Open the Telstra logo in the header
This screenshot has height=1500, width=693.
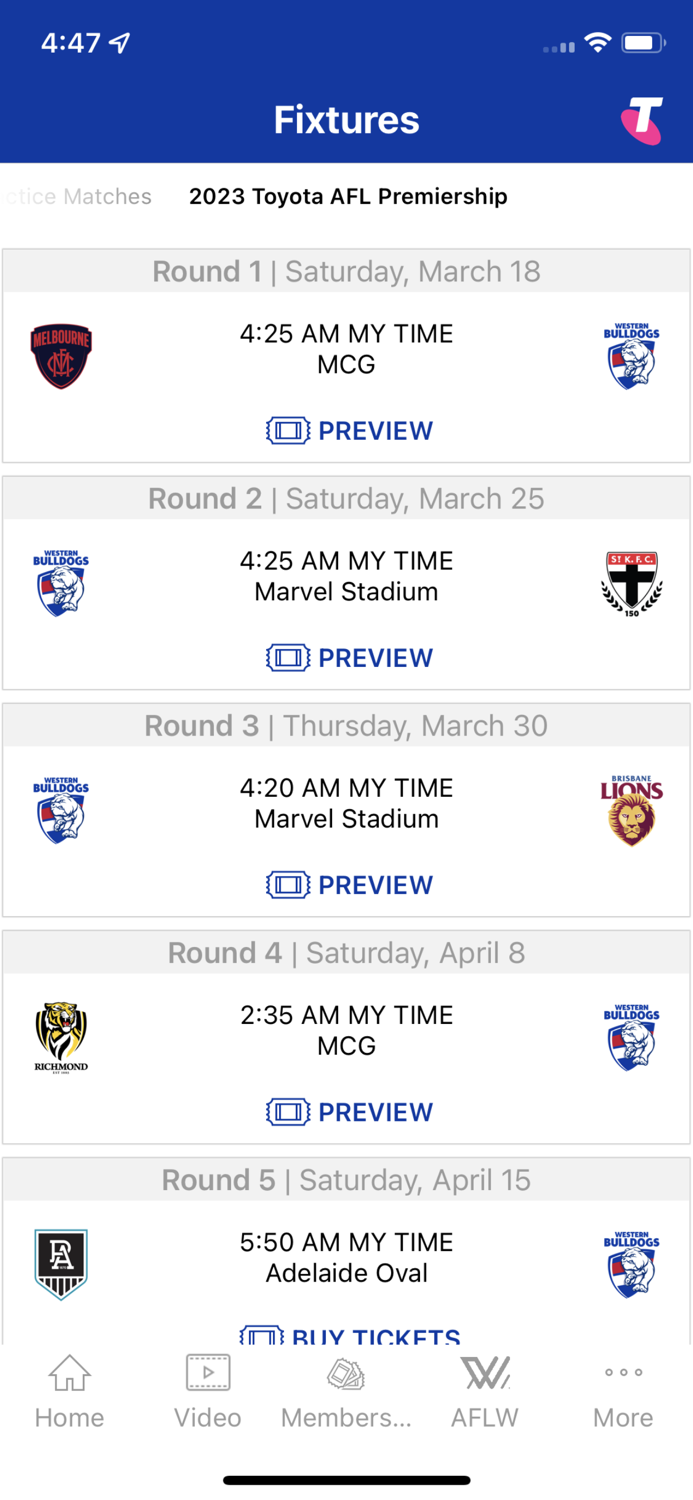click(x=643, y=119)
